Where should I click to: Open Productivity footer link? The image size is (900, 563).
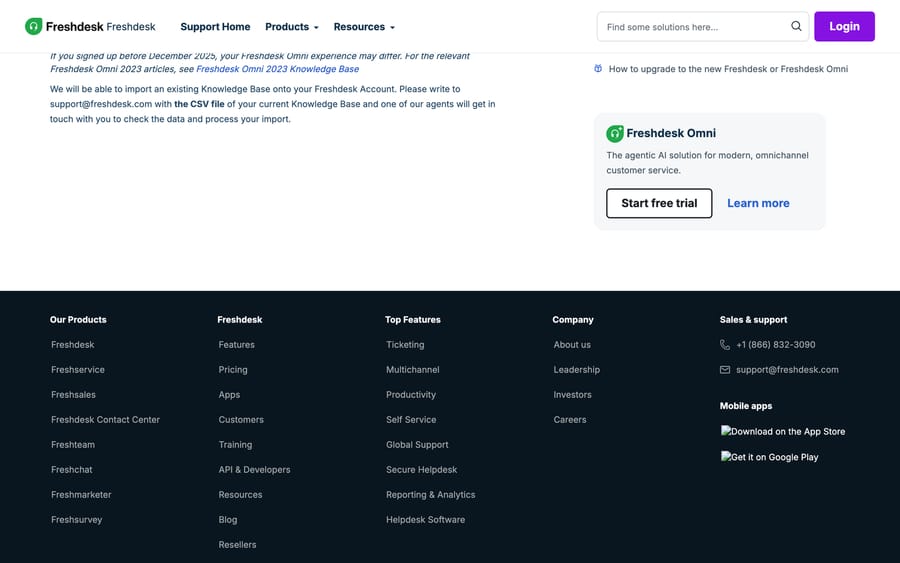411,395
